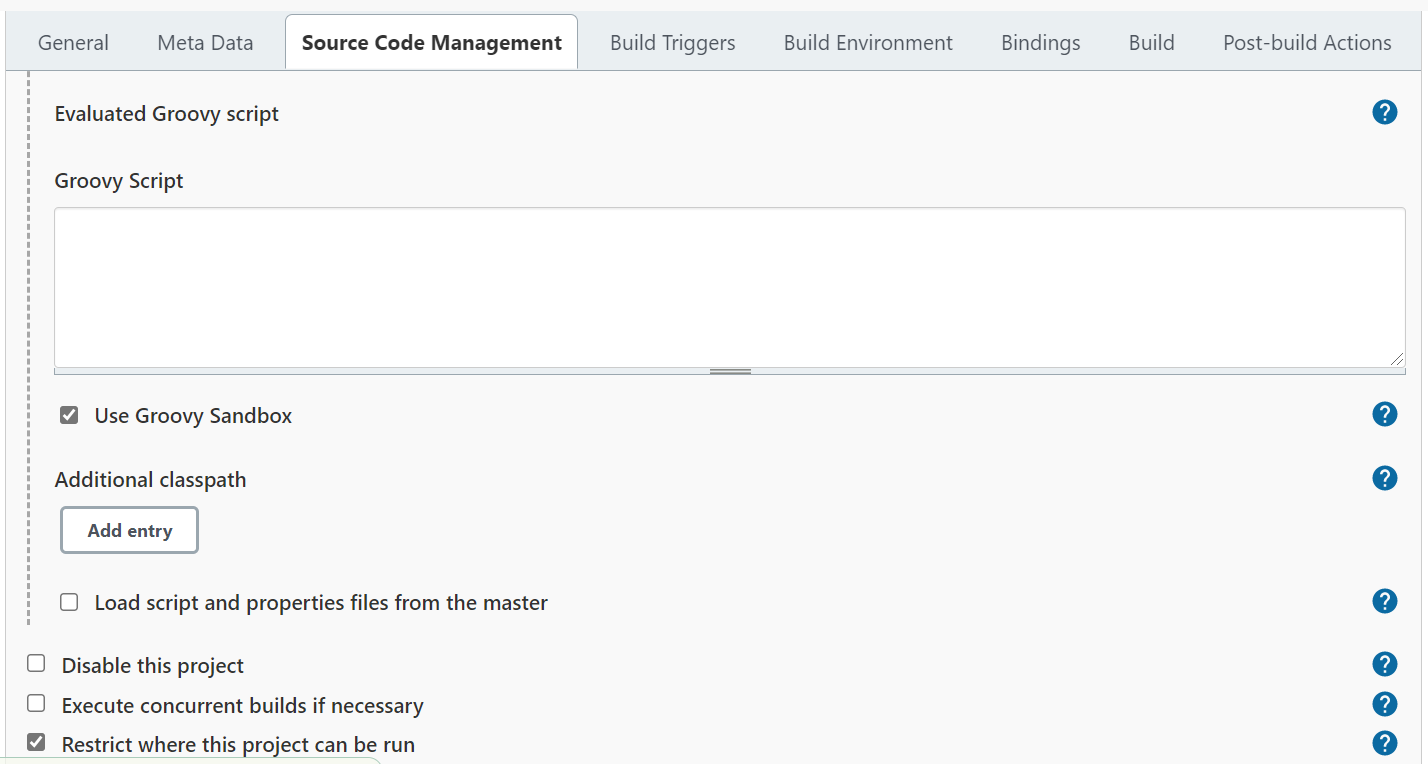
Task: Click inside the Groovy Script text area
Action: (x=729, y=287)
